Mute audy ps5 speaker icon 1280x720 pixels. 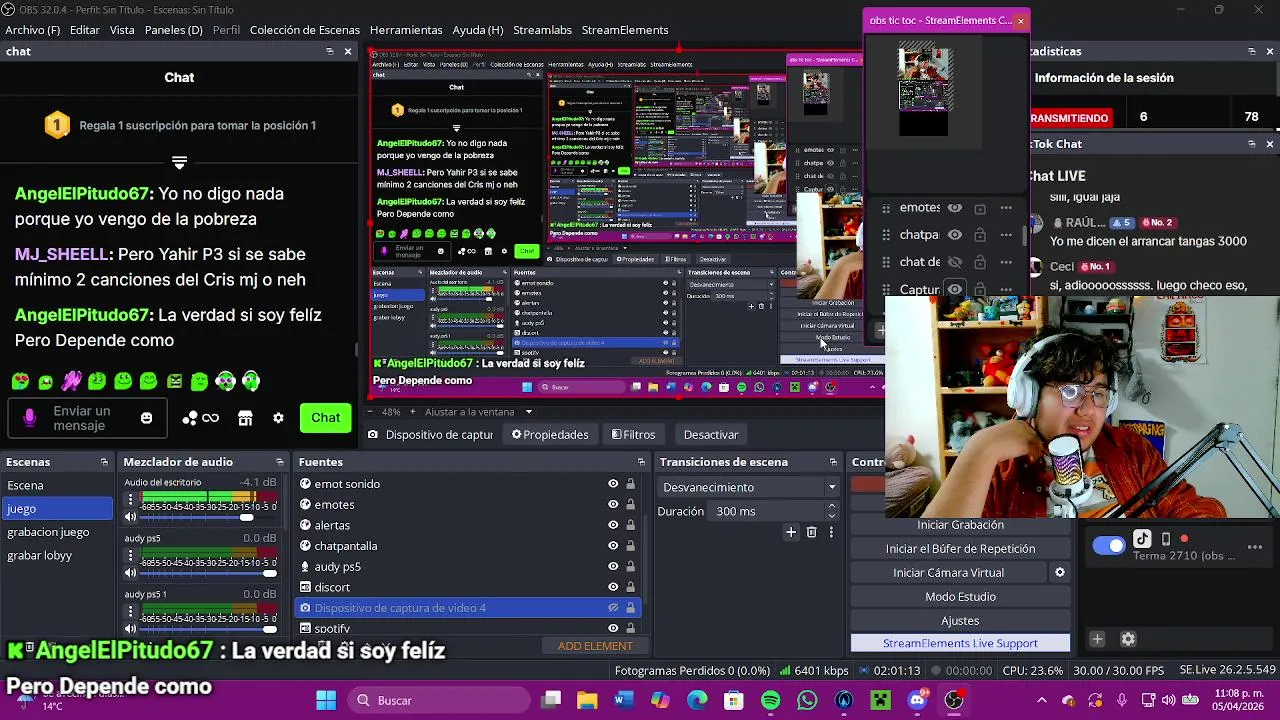130,573
